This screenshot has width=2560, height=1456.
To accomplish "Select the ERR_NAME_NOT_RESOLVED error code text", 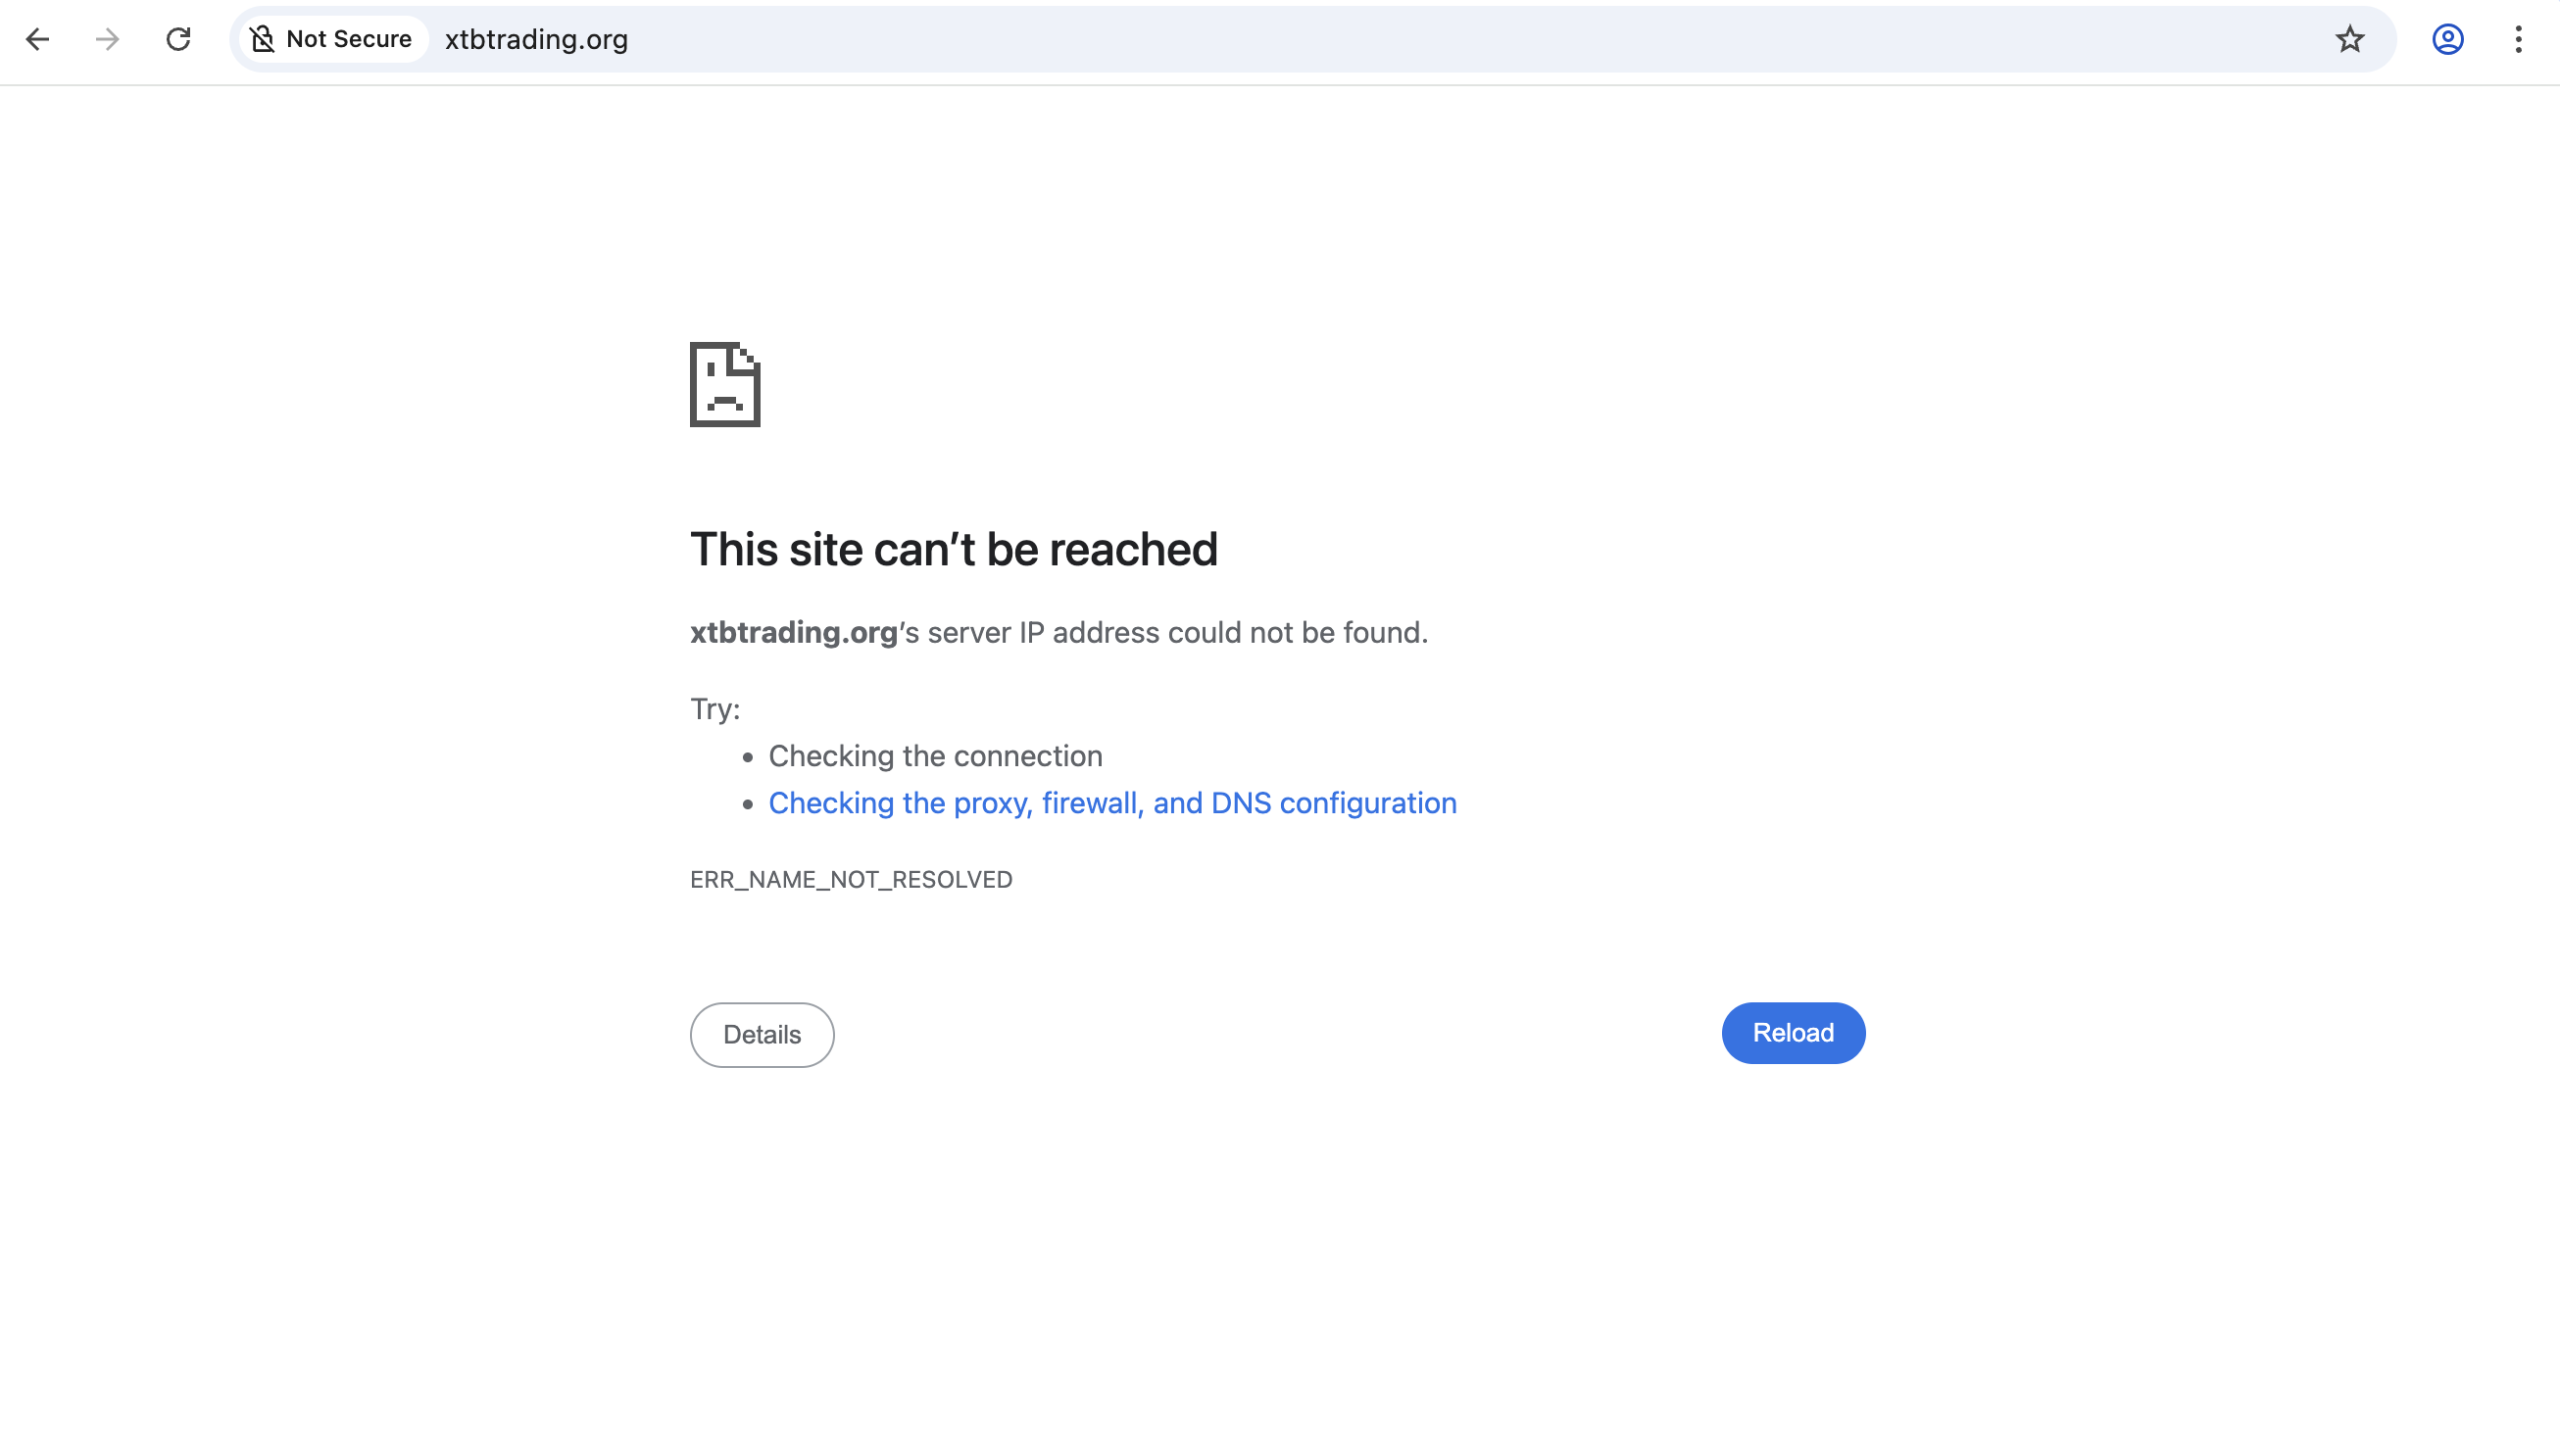I will pyautogui.click(x=851, y=879).
